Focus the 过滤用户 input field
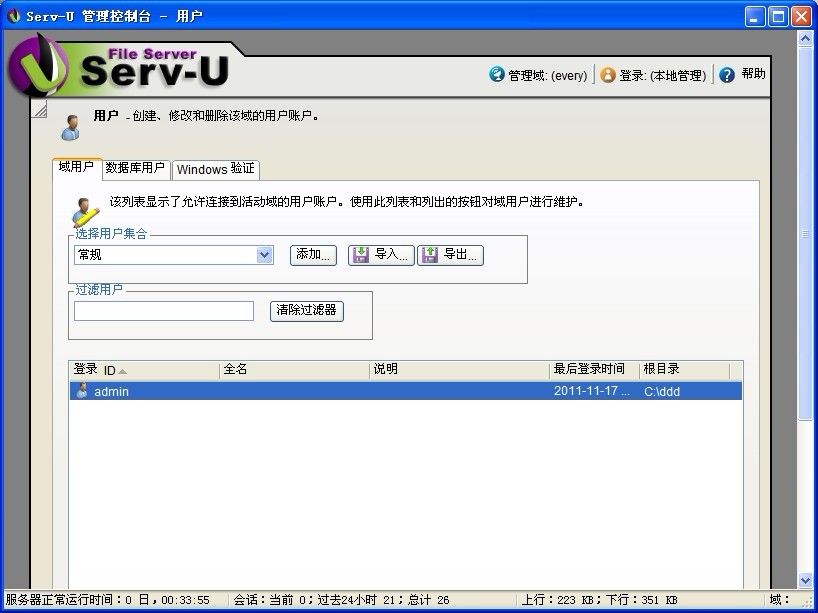This screenshot has height=613, width=818. point(164,311)
